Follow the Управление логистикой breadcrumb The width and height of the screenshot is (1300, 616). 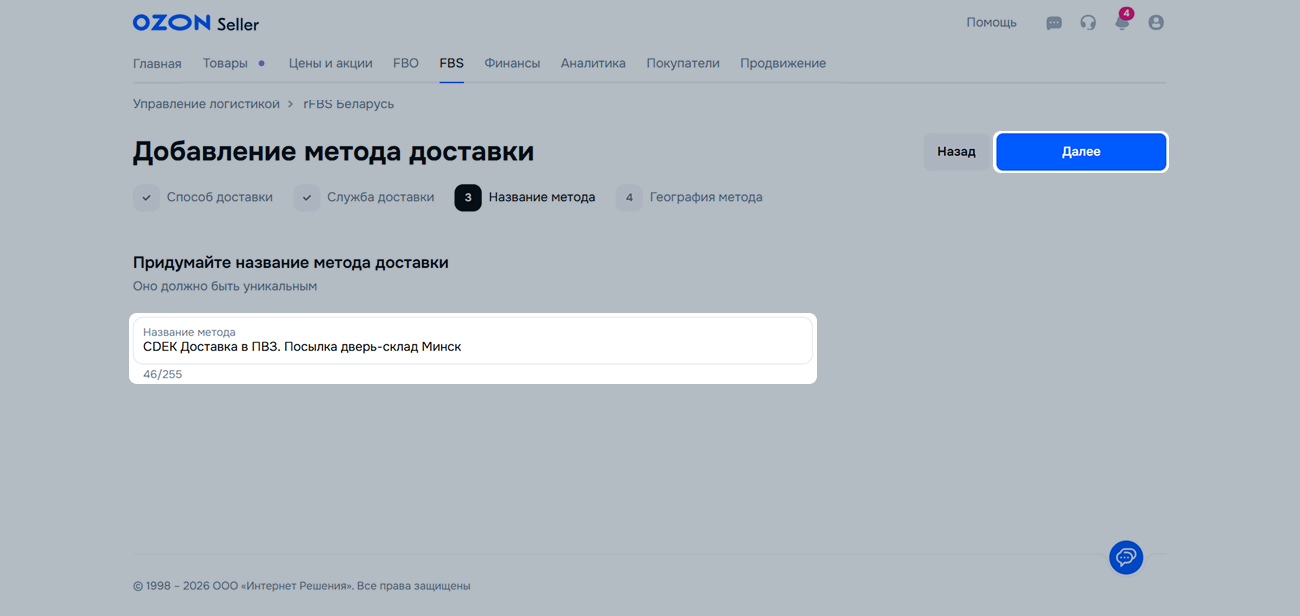click(x=204, y=104)
